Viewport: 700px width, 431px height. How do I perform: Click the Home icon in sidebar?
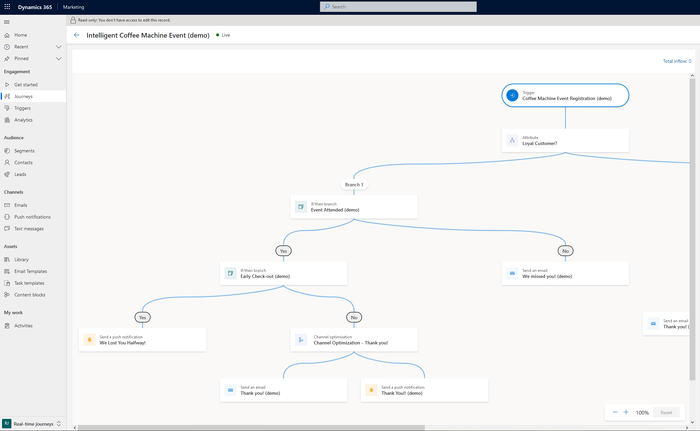point(7,35)
